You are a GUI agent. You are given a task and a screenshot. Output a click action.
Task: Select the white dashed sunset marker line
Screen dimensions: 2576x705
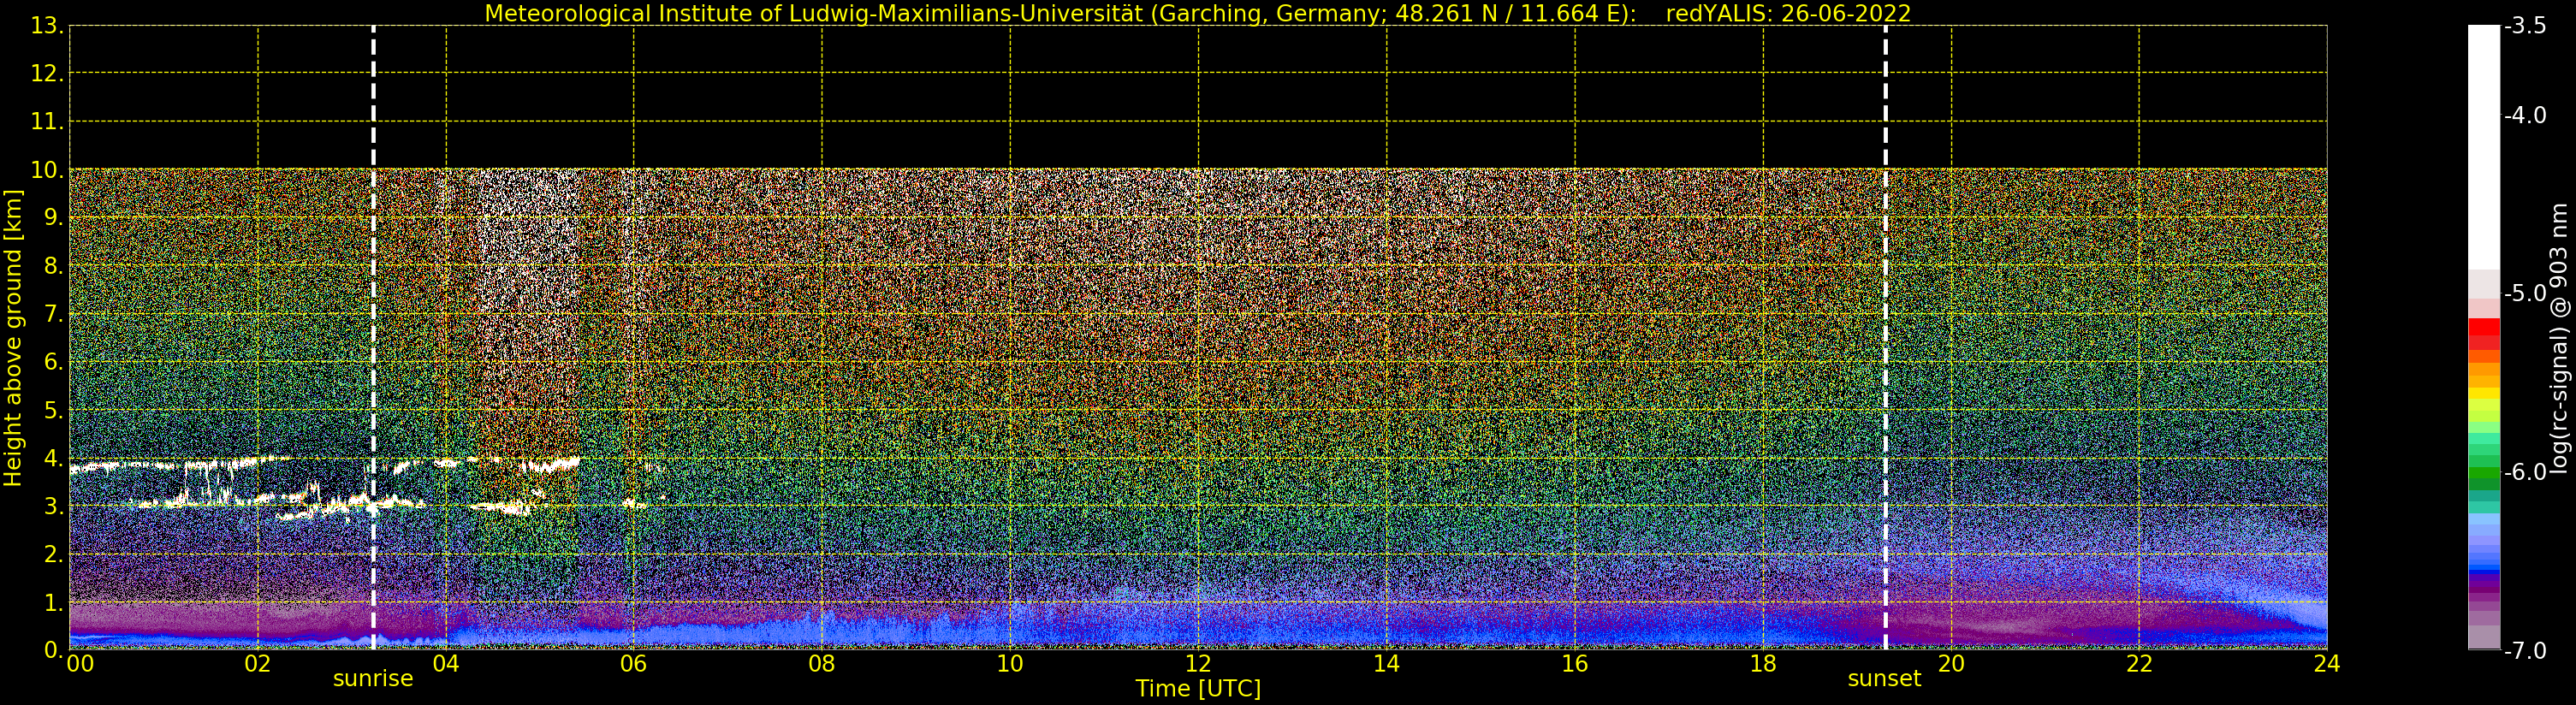1886,337
